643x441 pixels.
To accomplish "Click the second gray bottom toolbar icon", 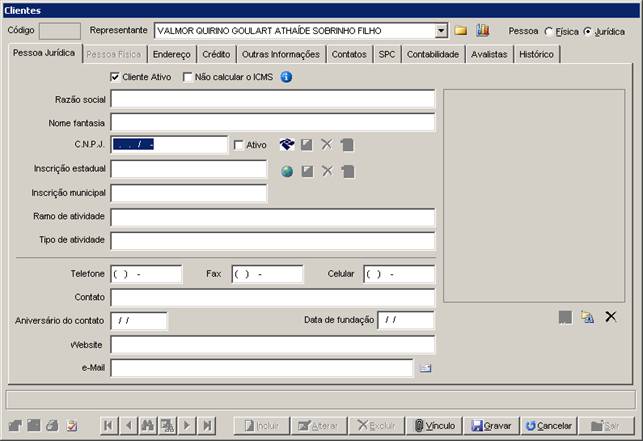I will (34, 425).
